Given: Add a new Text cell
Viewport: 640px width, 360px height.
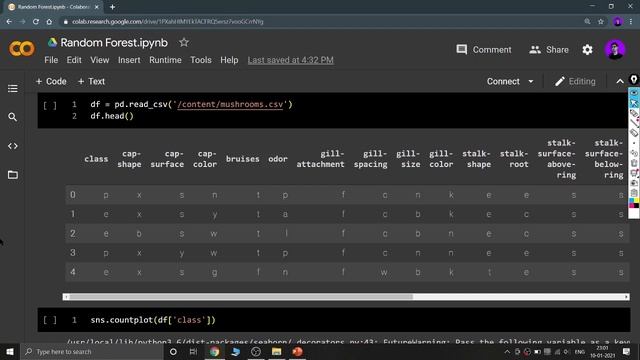Looking at the screenshot, I should (91, 82).
